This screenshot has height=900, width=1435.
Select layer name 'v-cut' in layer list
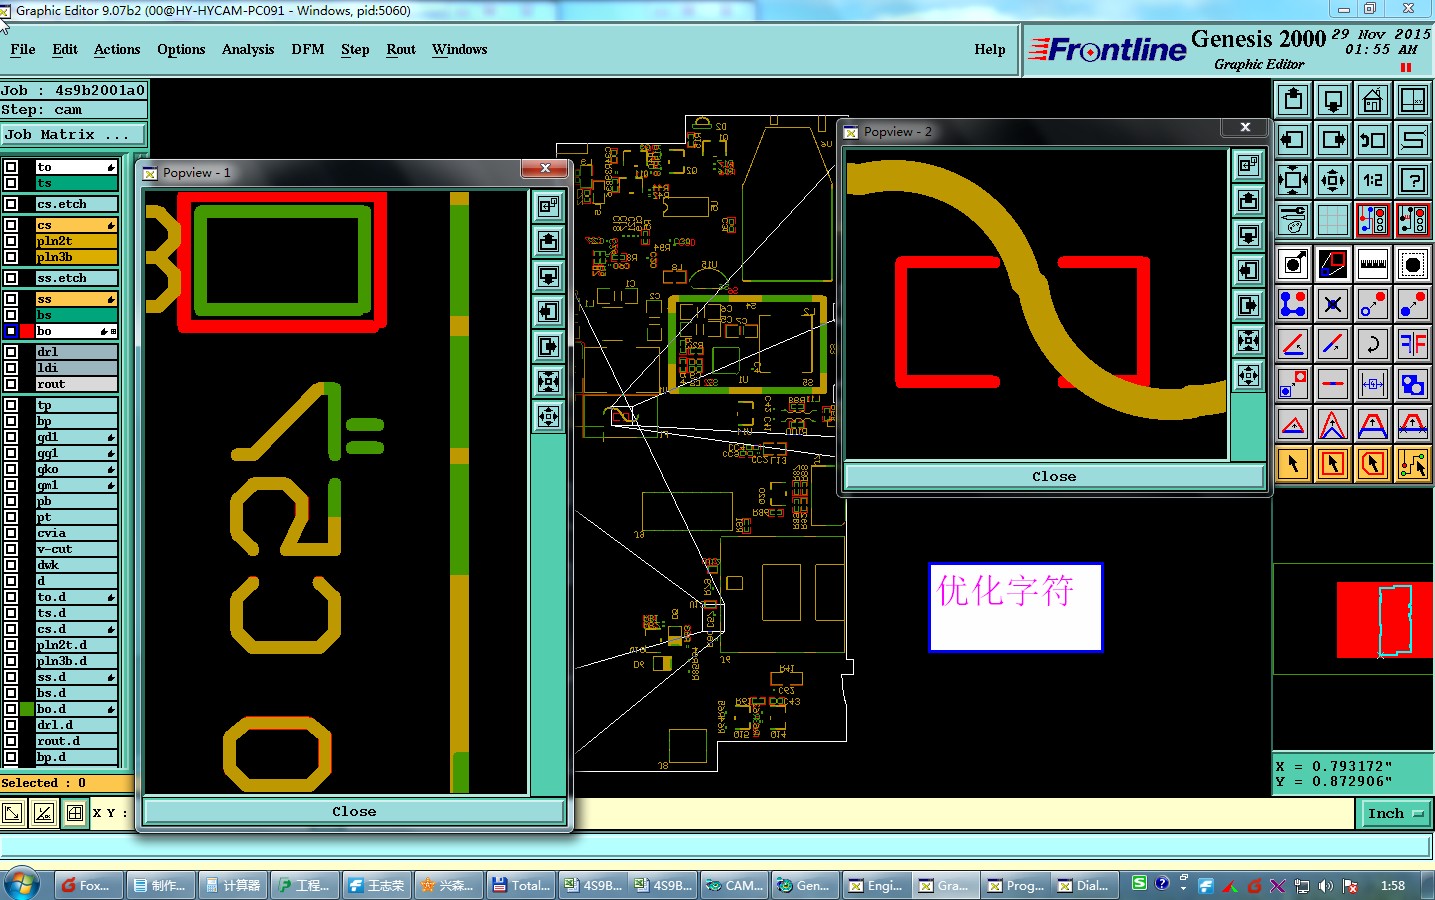(x=76, y=549)
